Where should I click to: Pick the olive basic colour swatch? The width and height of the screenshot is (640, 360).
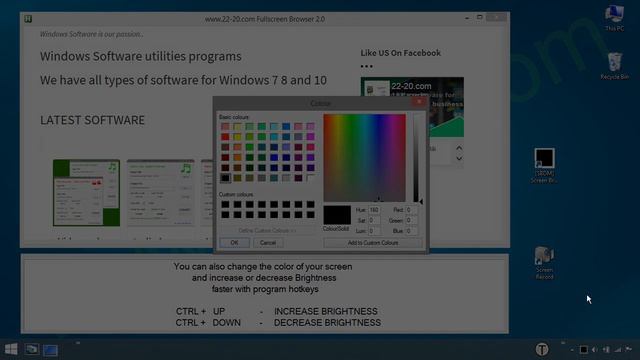click(237, 178)
